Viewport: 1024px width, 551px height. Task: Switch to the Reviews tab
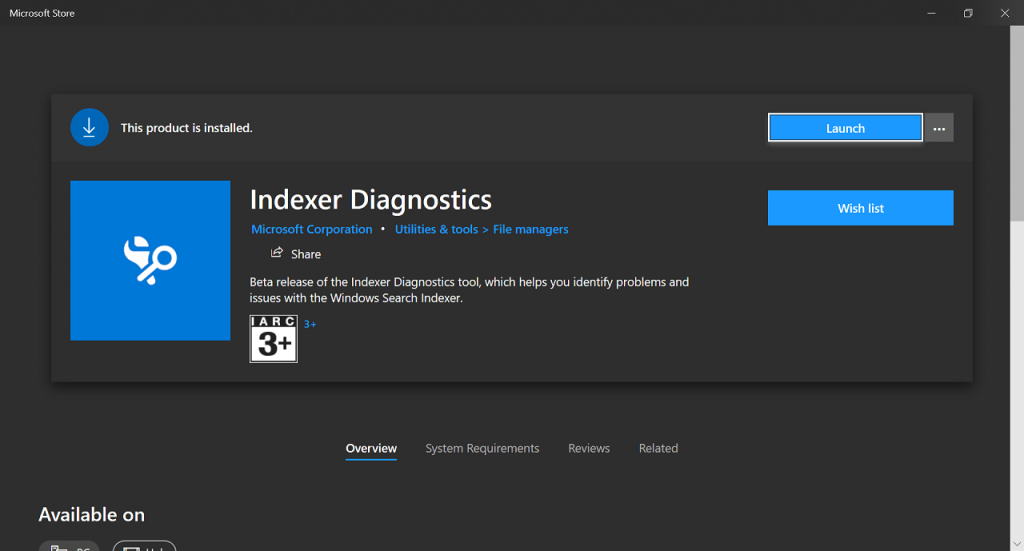[588, 449]
